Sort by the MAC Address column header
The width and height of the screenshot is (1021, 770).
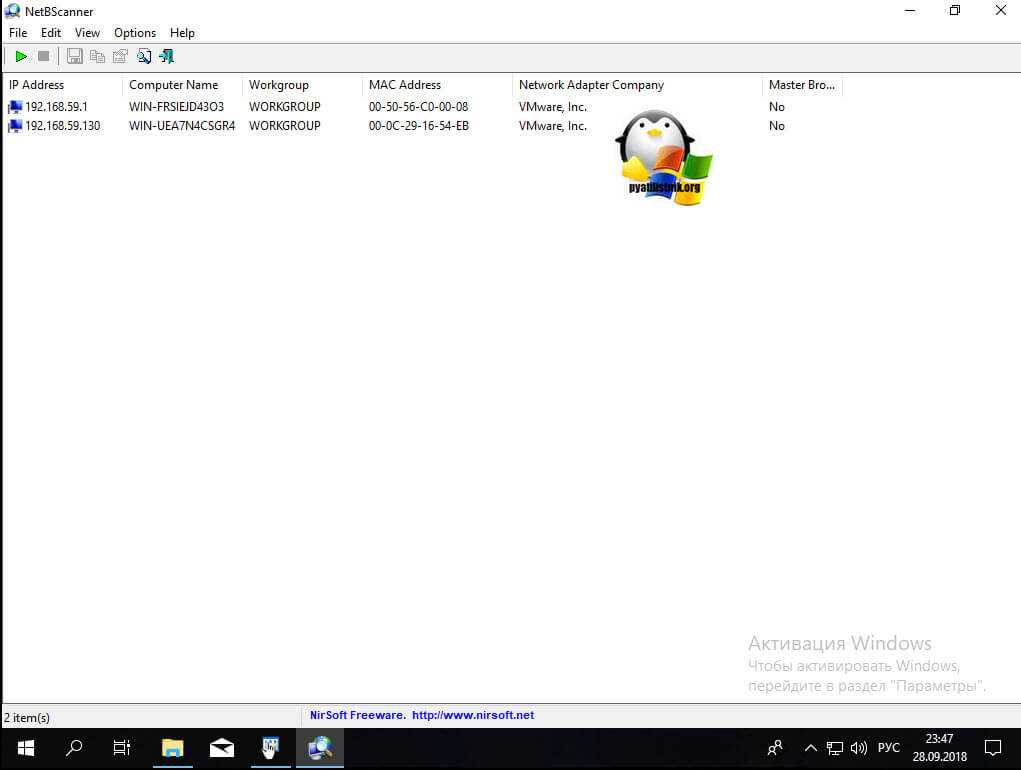(405, 85)
